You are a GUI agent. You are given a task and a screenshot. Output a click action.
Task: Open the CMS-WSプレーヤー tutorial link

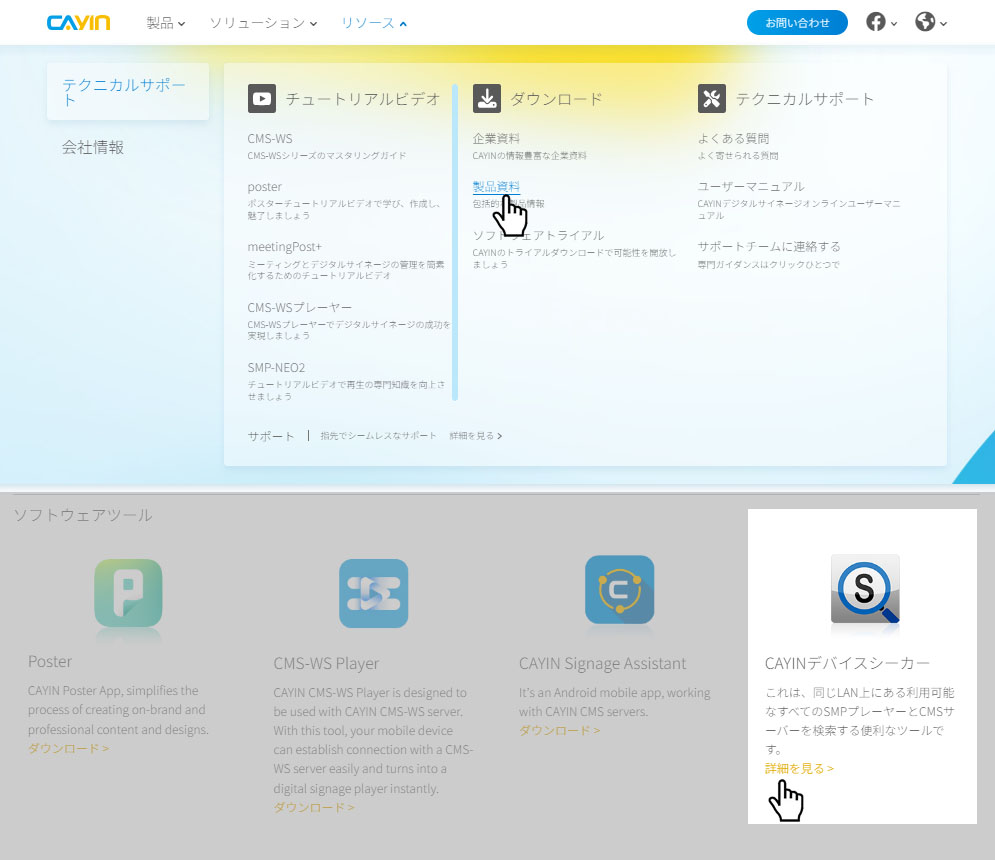300,307
